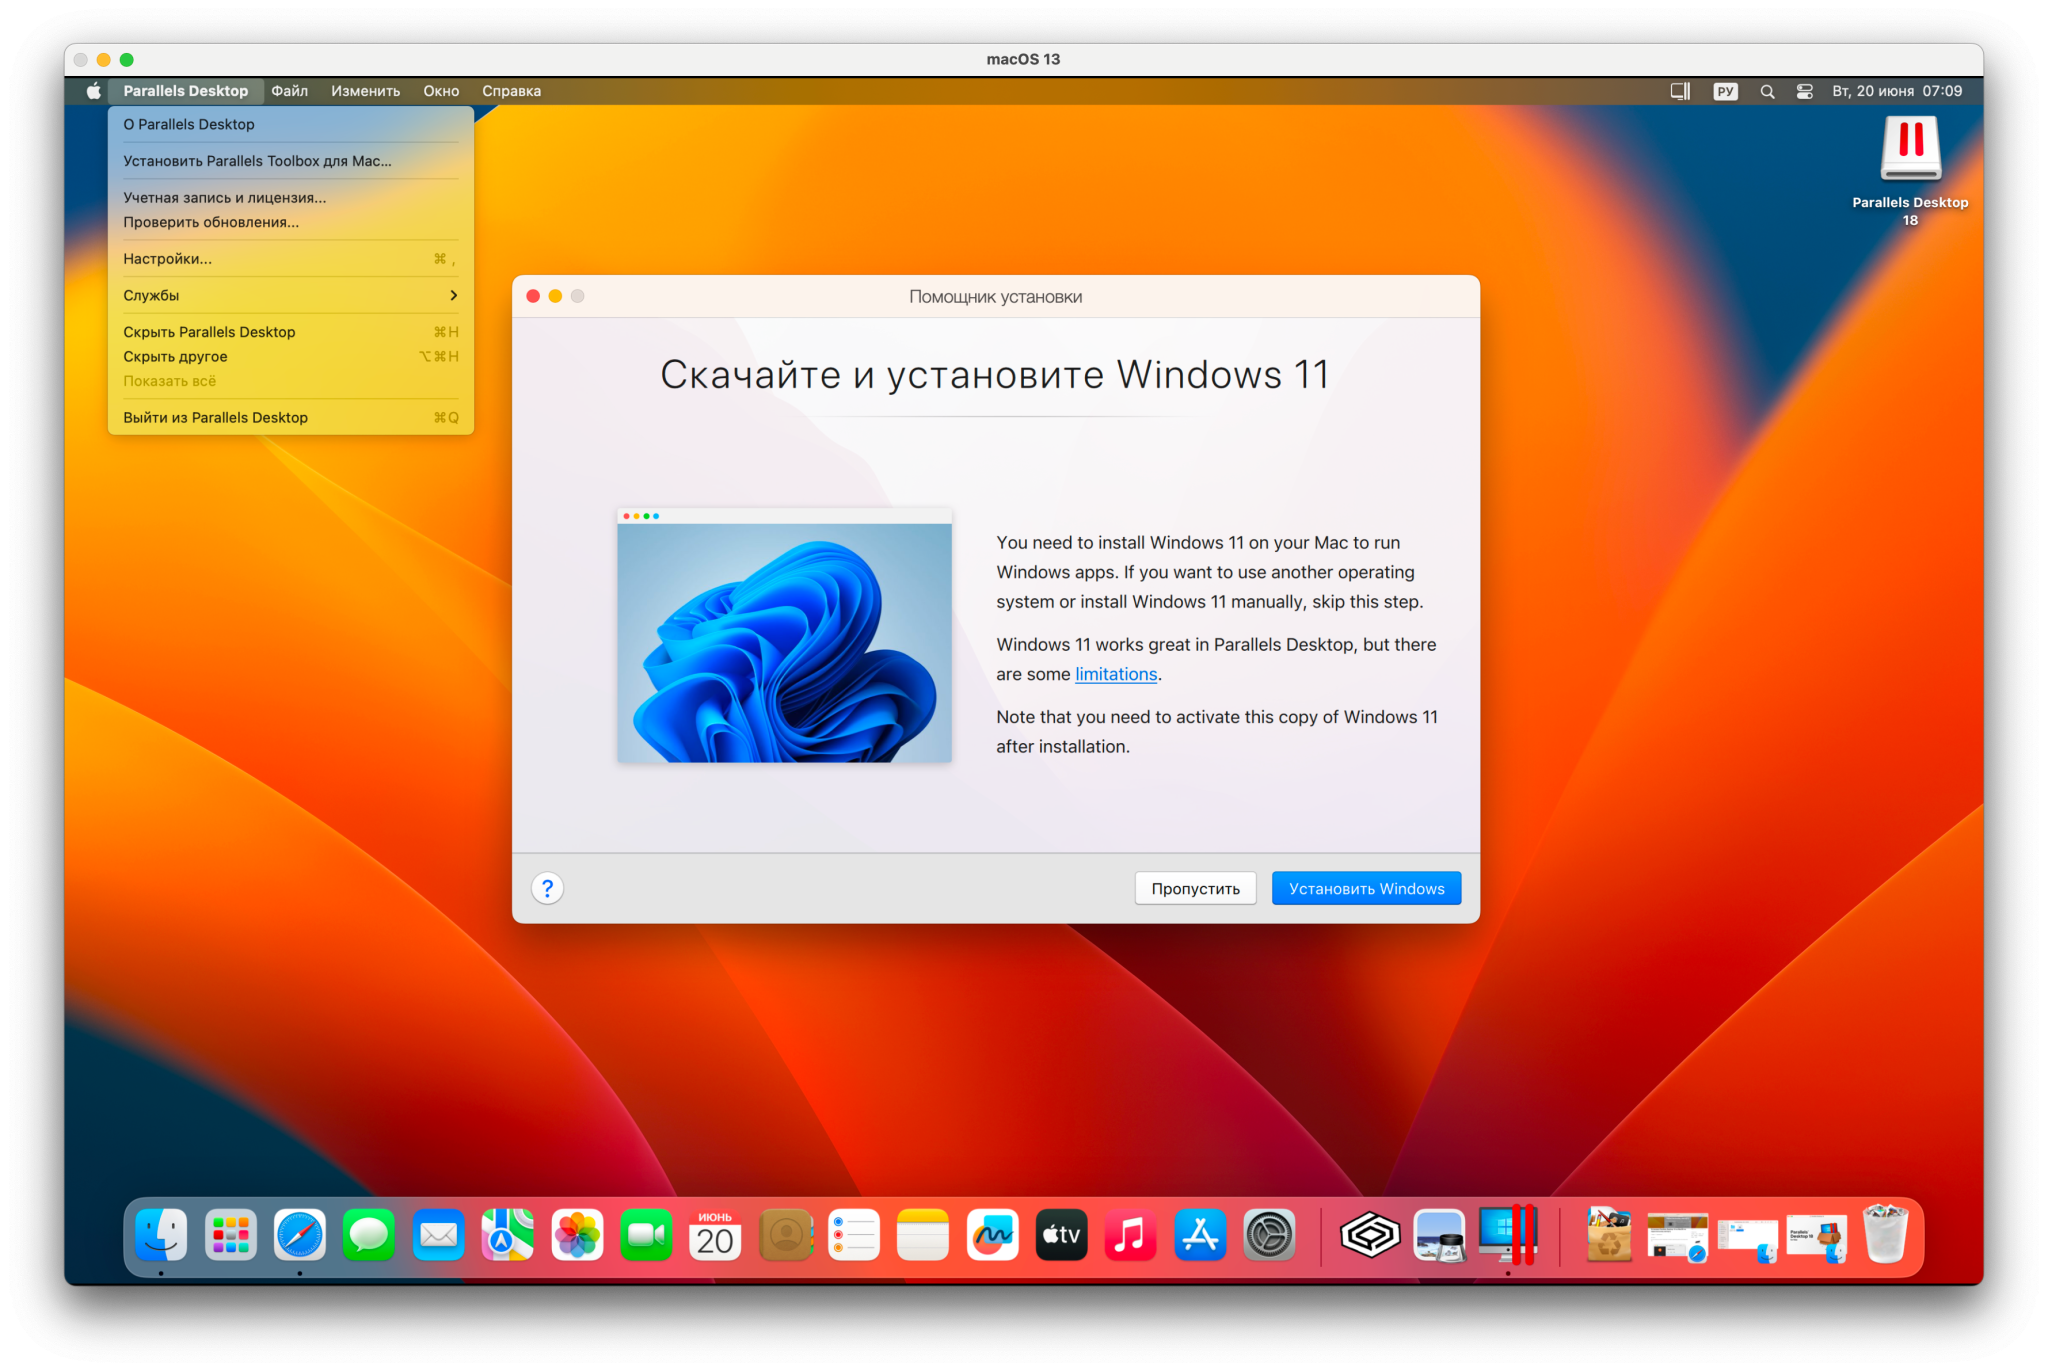Close the Помощник установки window
The width and height of the screenshot is (2048, 1371).
[x=533, y=296]
